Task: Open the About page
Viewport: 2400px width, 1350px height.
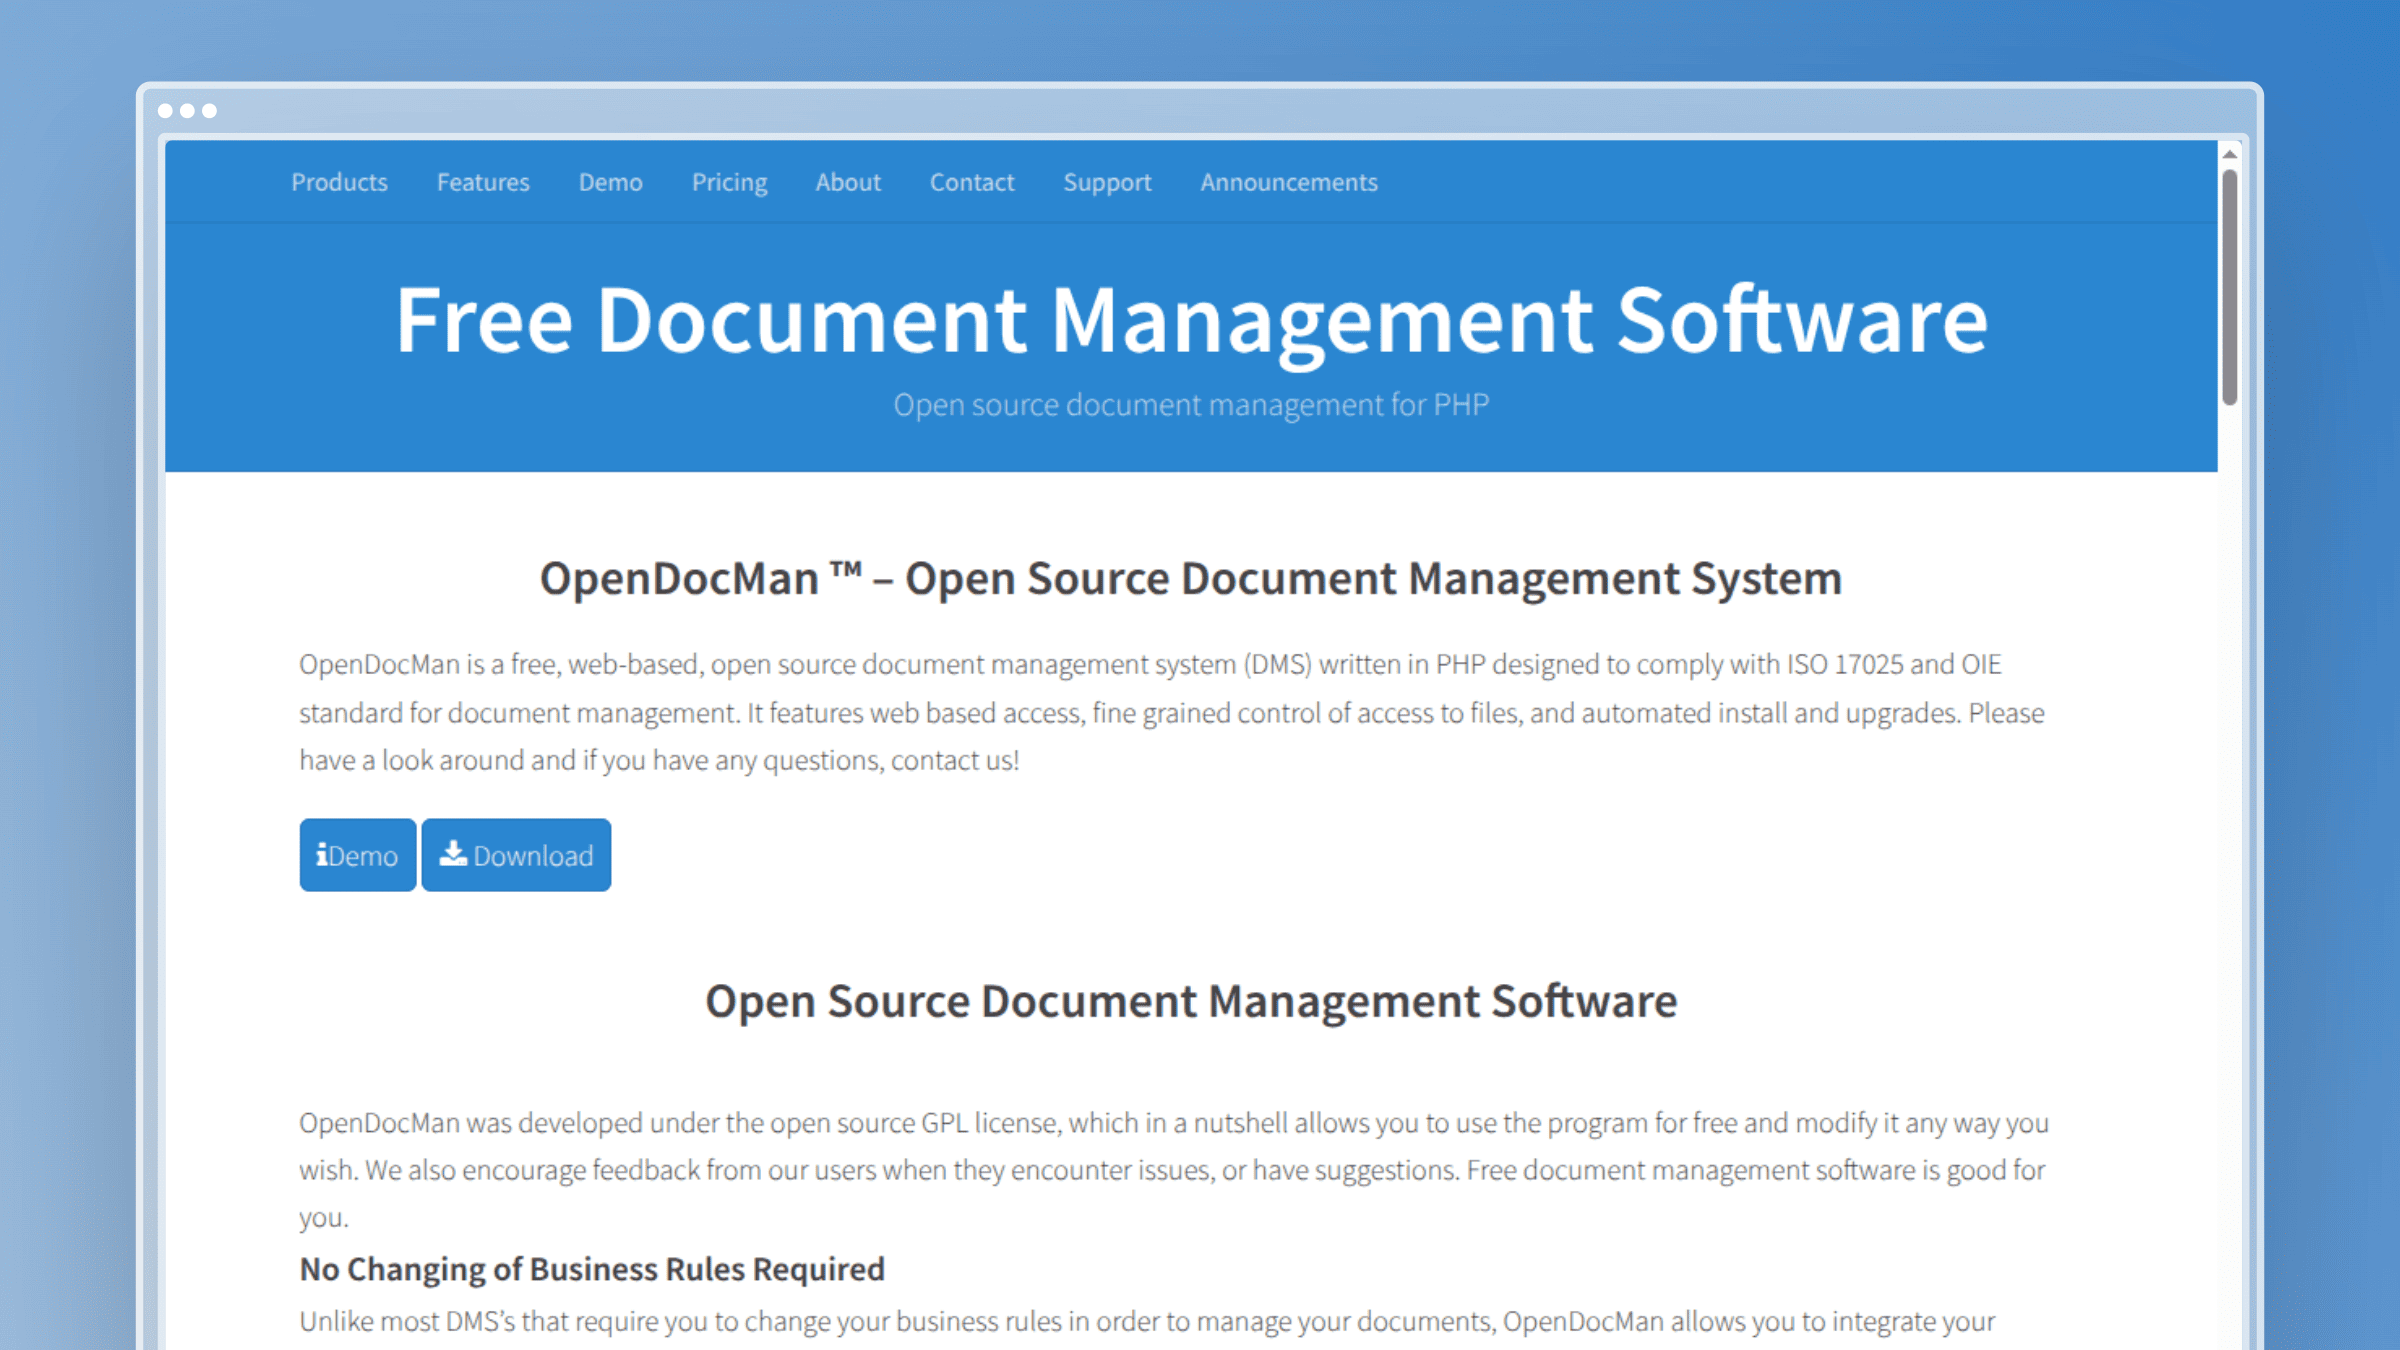Action: (x=848, y=182)
